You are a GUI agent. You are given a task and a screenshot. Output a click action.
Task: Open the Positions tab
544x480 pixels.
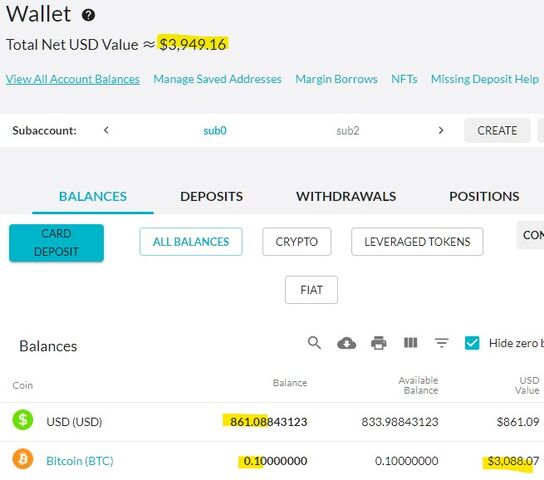pos(484,197)
